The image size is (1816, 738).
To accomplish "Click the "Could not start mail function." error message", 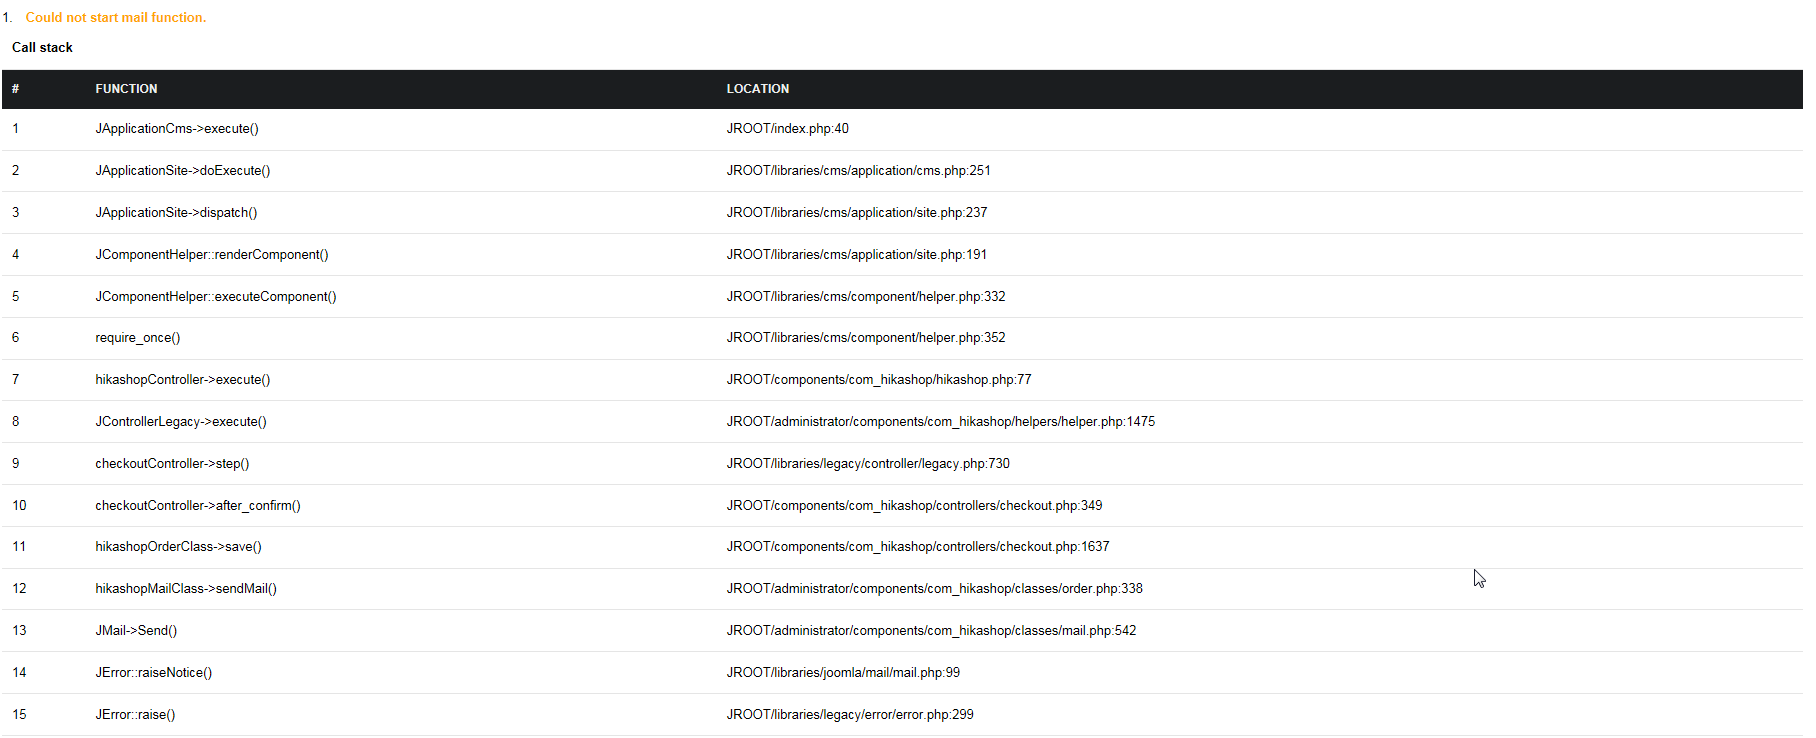I will 115,17.
